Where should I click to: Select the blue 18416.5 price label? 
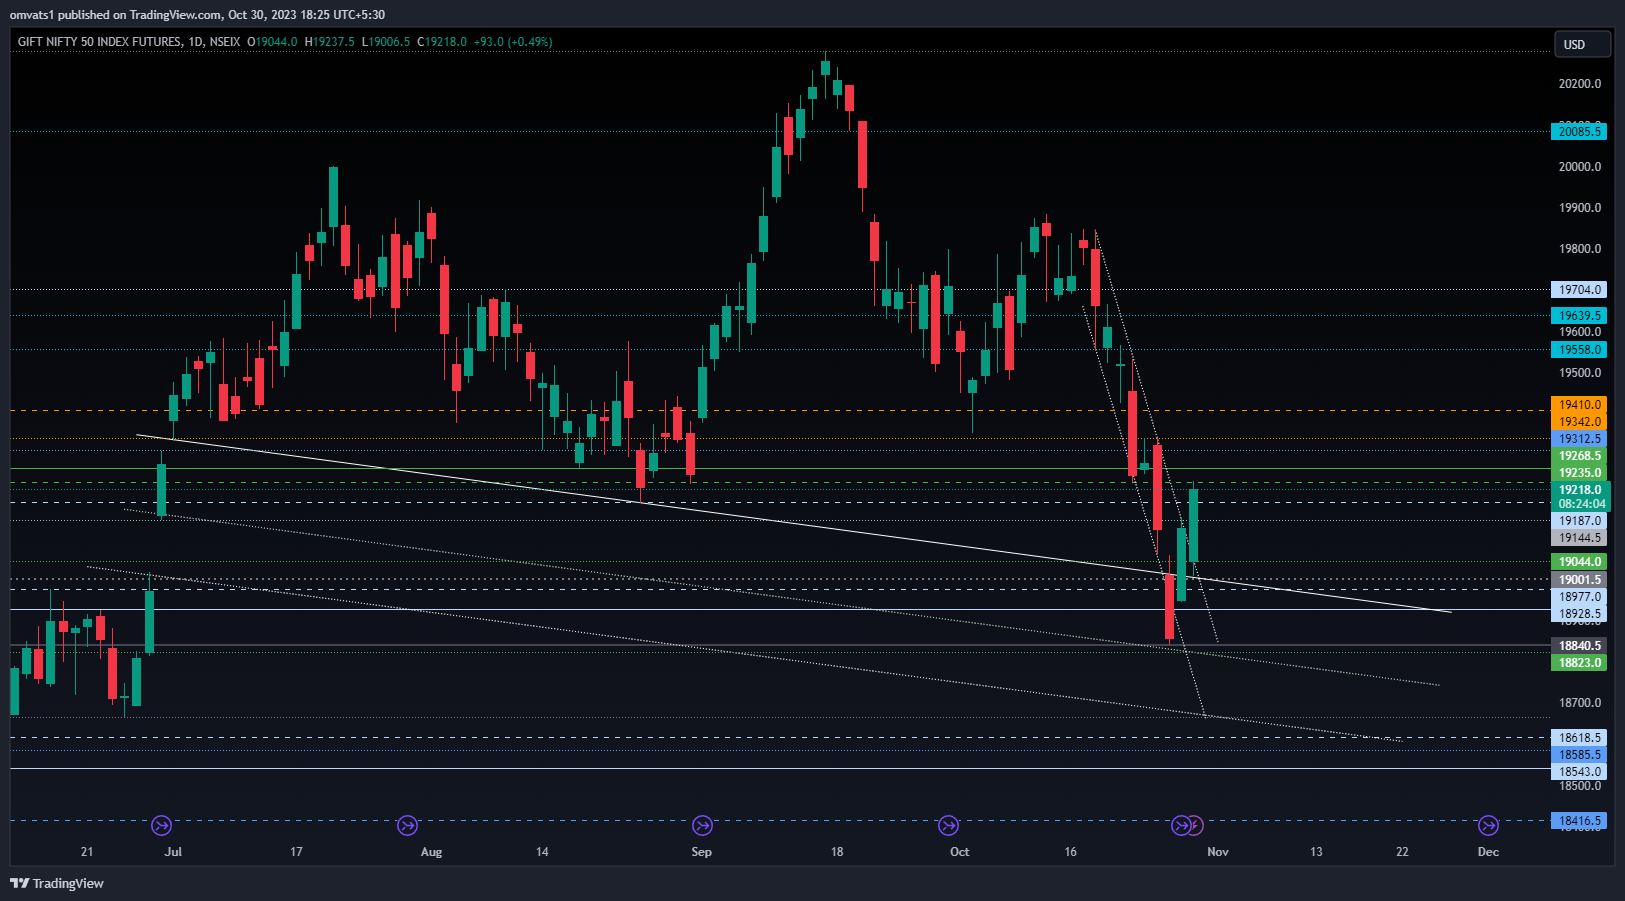tap(1580, 821)
